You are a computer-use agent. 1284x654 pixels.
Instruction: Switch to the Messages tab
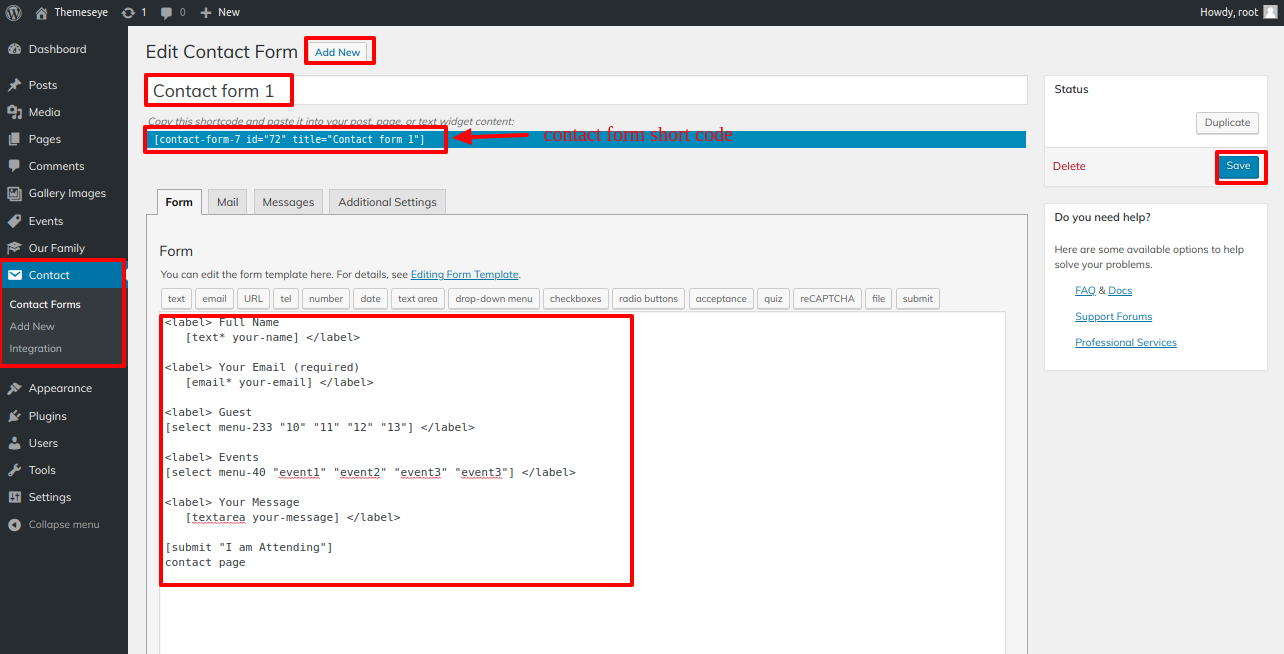tap(288, 202)
